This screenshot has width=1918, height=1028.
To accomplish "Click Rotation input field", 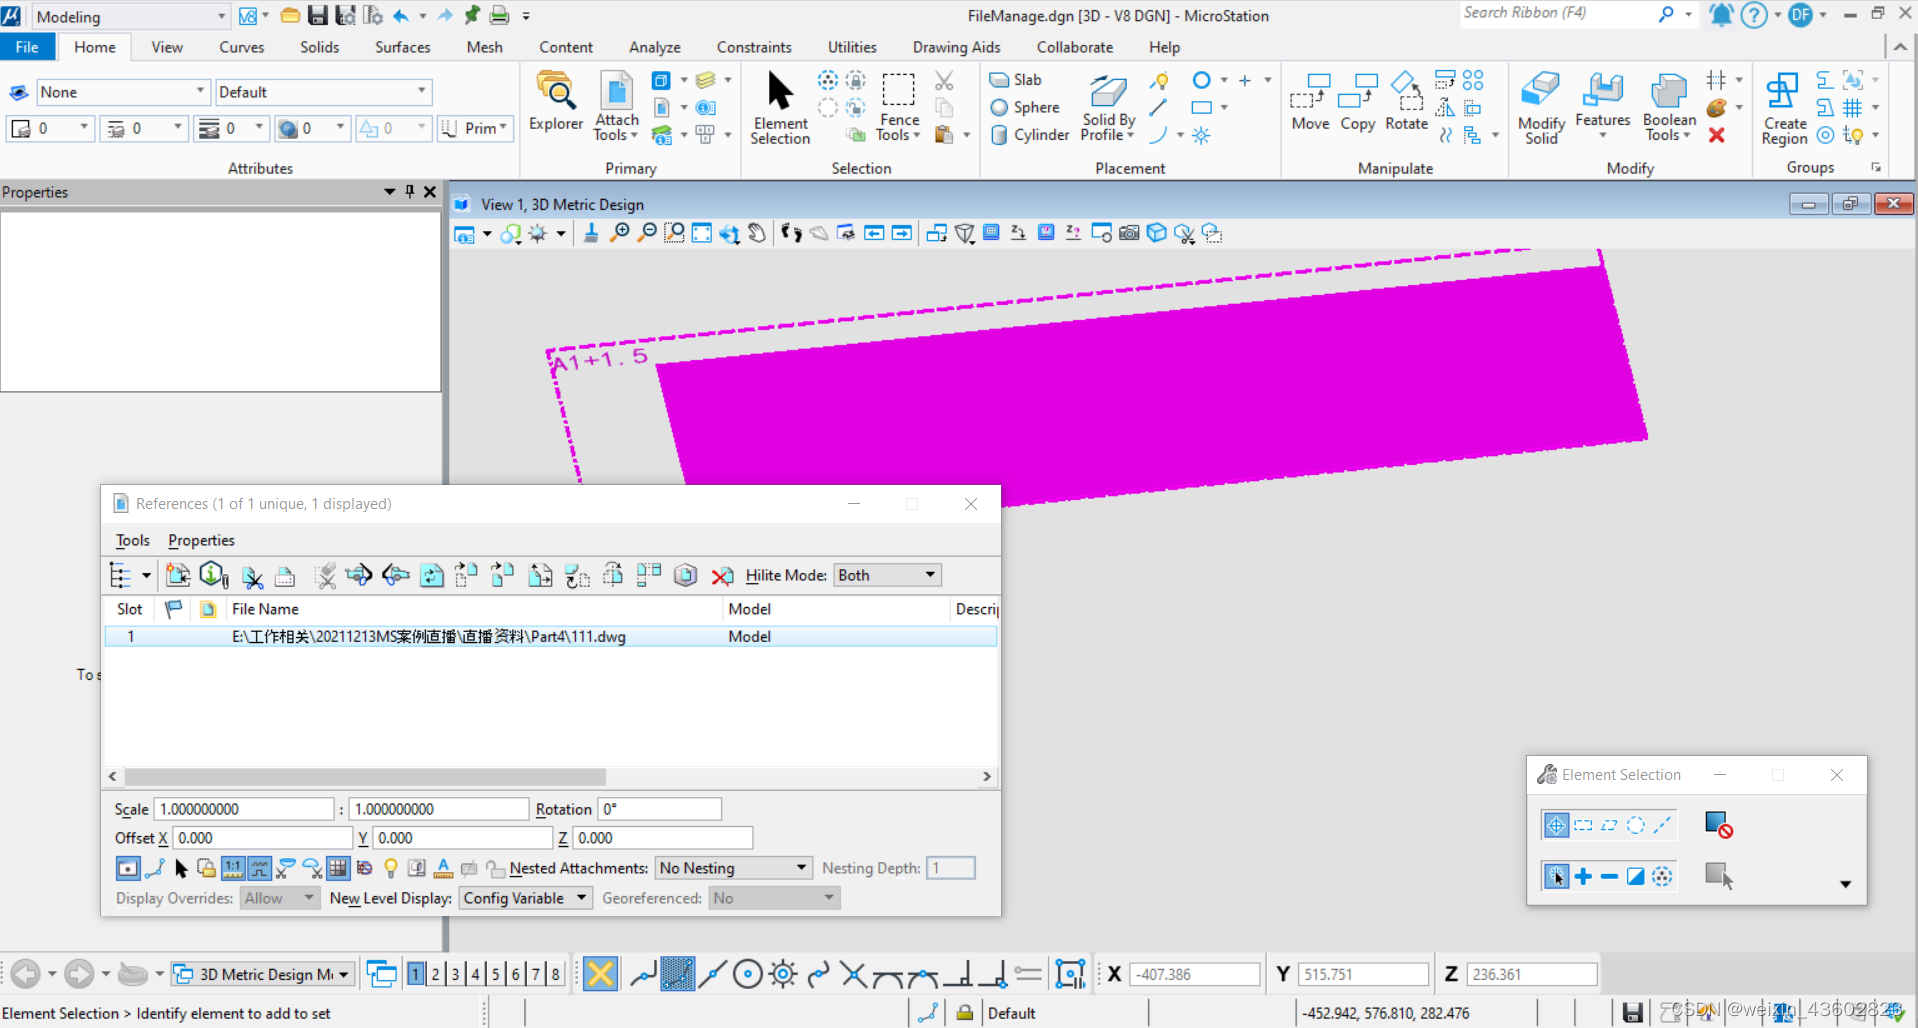I will [660, 809].
